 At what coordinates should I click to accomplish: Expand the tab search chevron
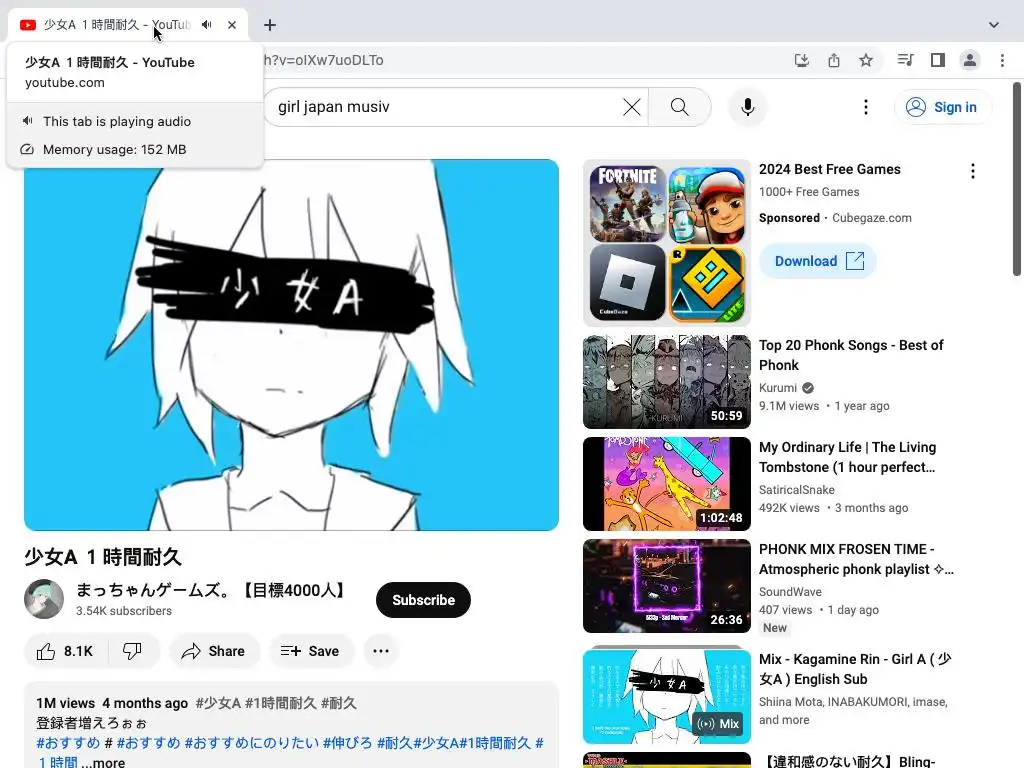[993, 25]
